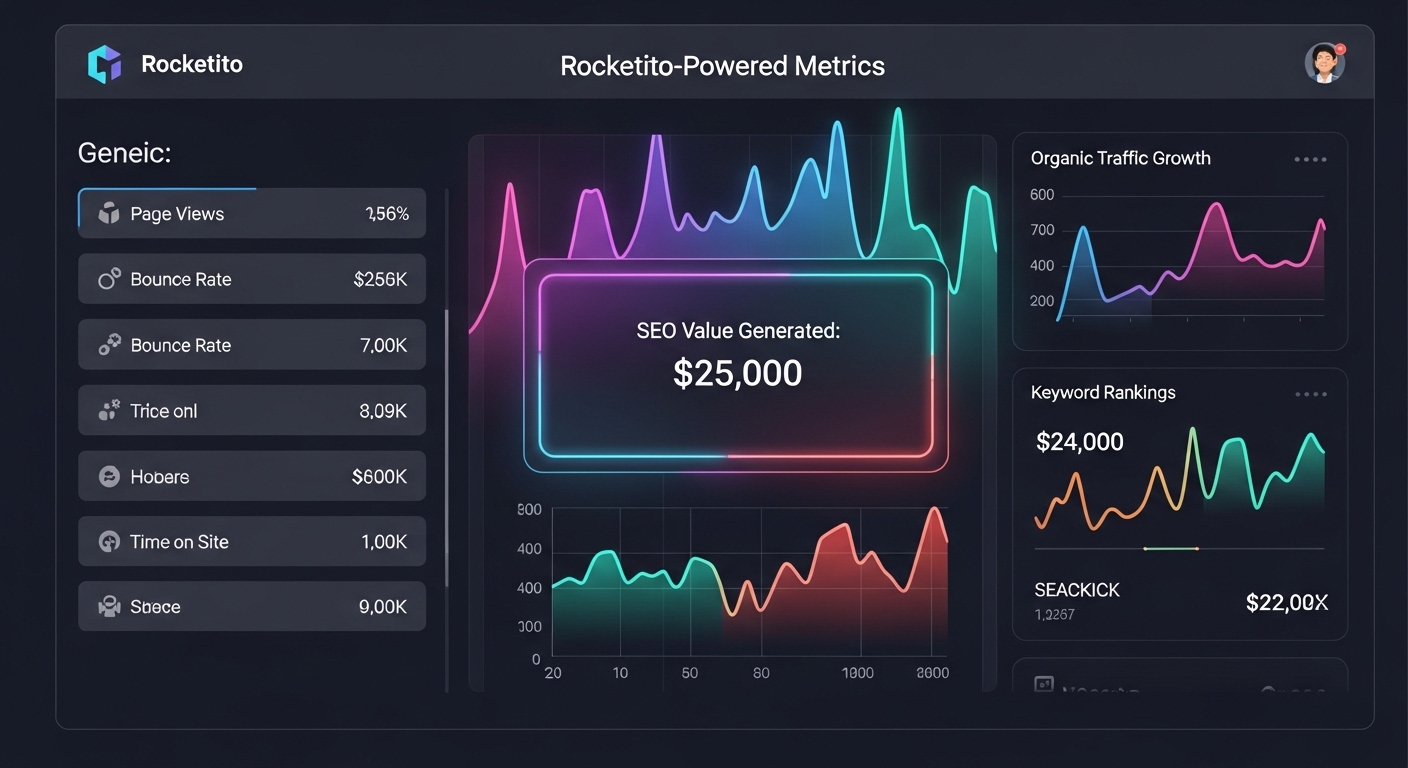Select the Time on Site row

click(x=252, y=542)
